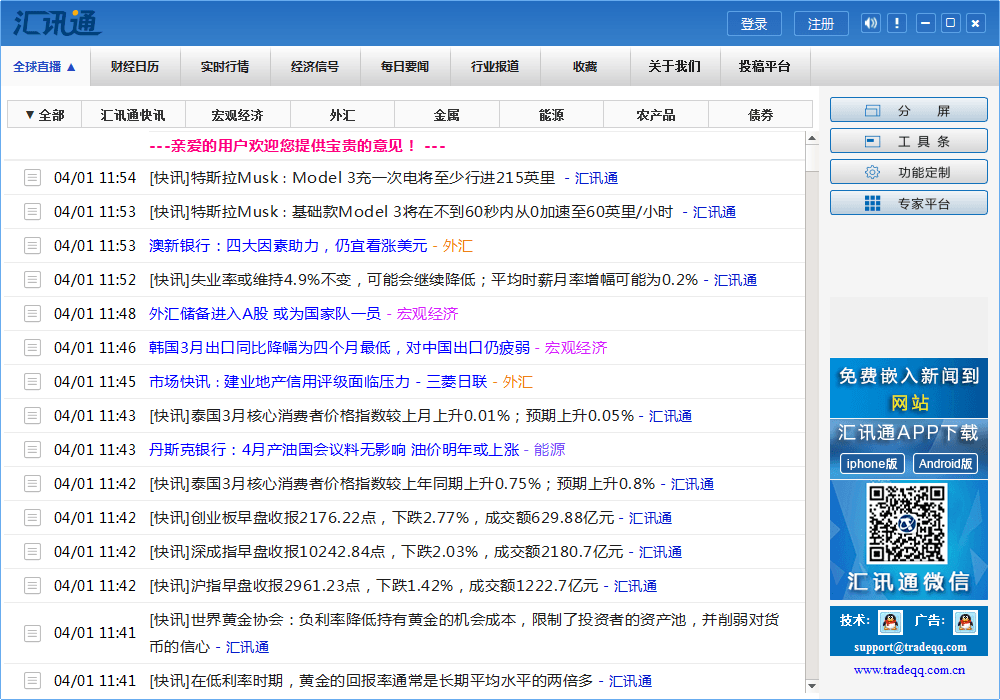Image resolution: width=1000 pixels, height=700 pixels.
Task: Click the document icon beside 丹斯克银行 news
Action: (x=33, y=449)
